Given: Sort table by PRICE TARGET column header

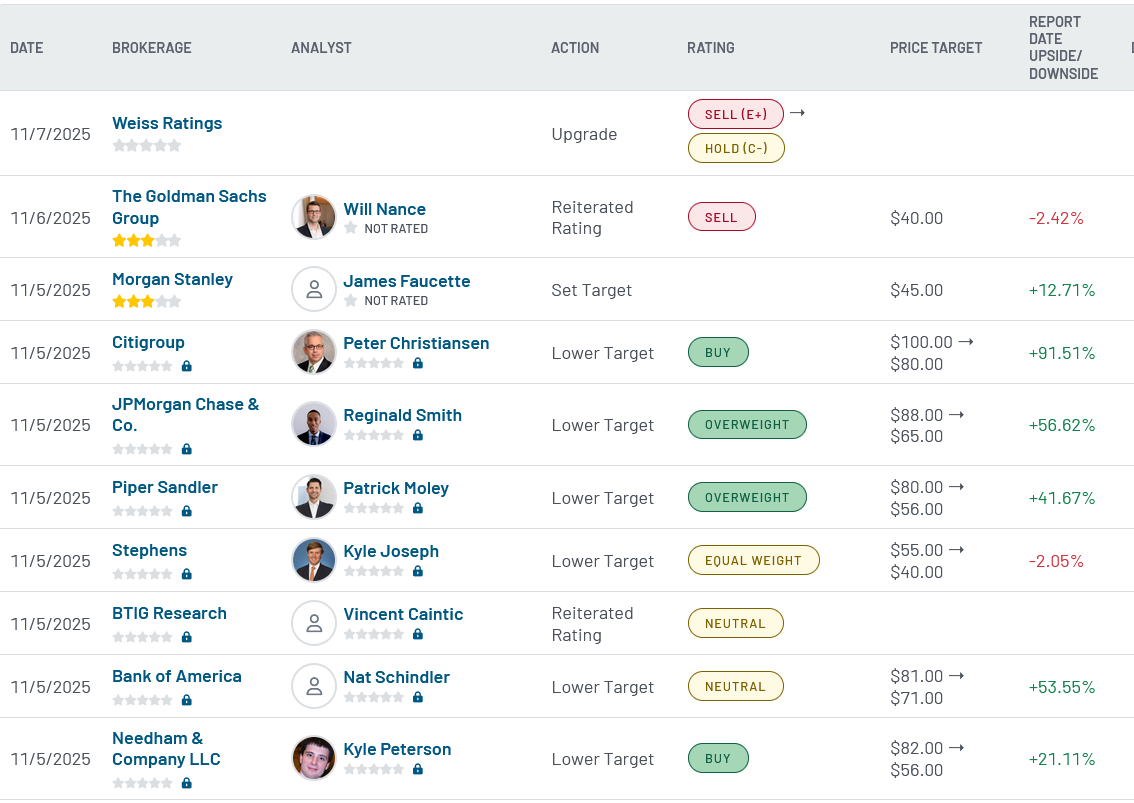Looking at the screenshot, I should [936, 48].
